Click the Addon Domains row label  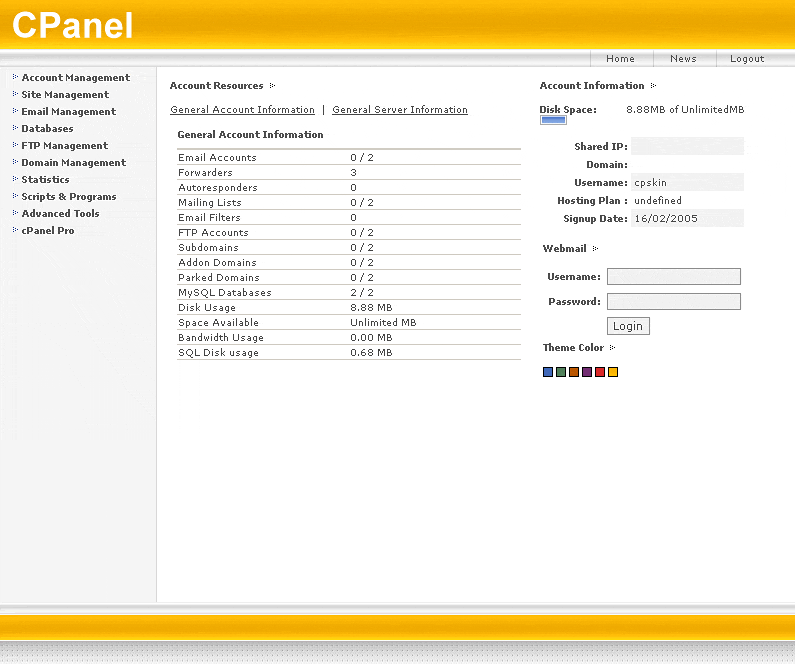click(x=218, y=263)
